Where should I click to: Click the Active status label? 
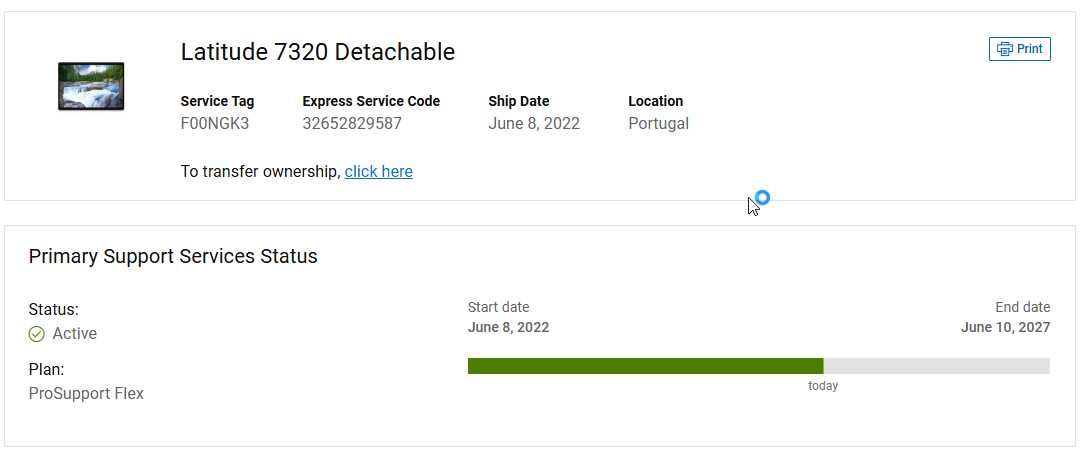tap(75, 334)
